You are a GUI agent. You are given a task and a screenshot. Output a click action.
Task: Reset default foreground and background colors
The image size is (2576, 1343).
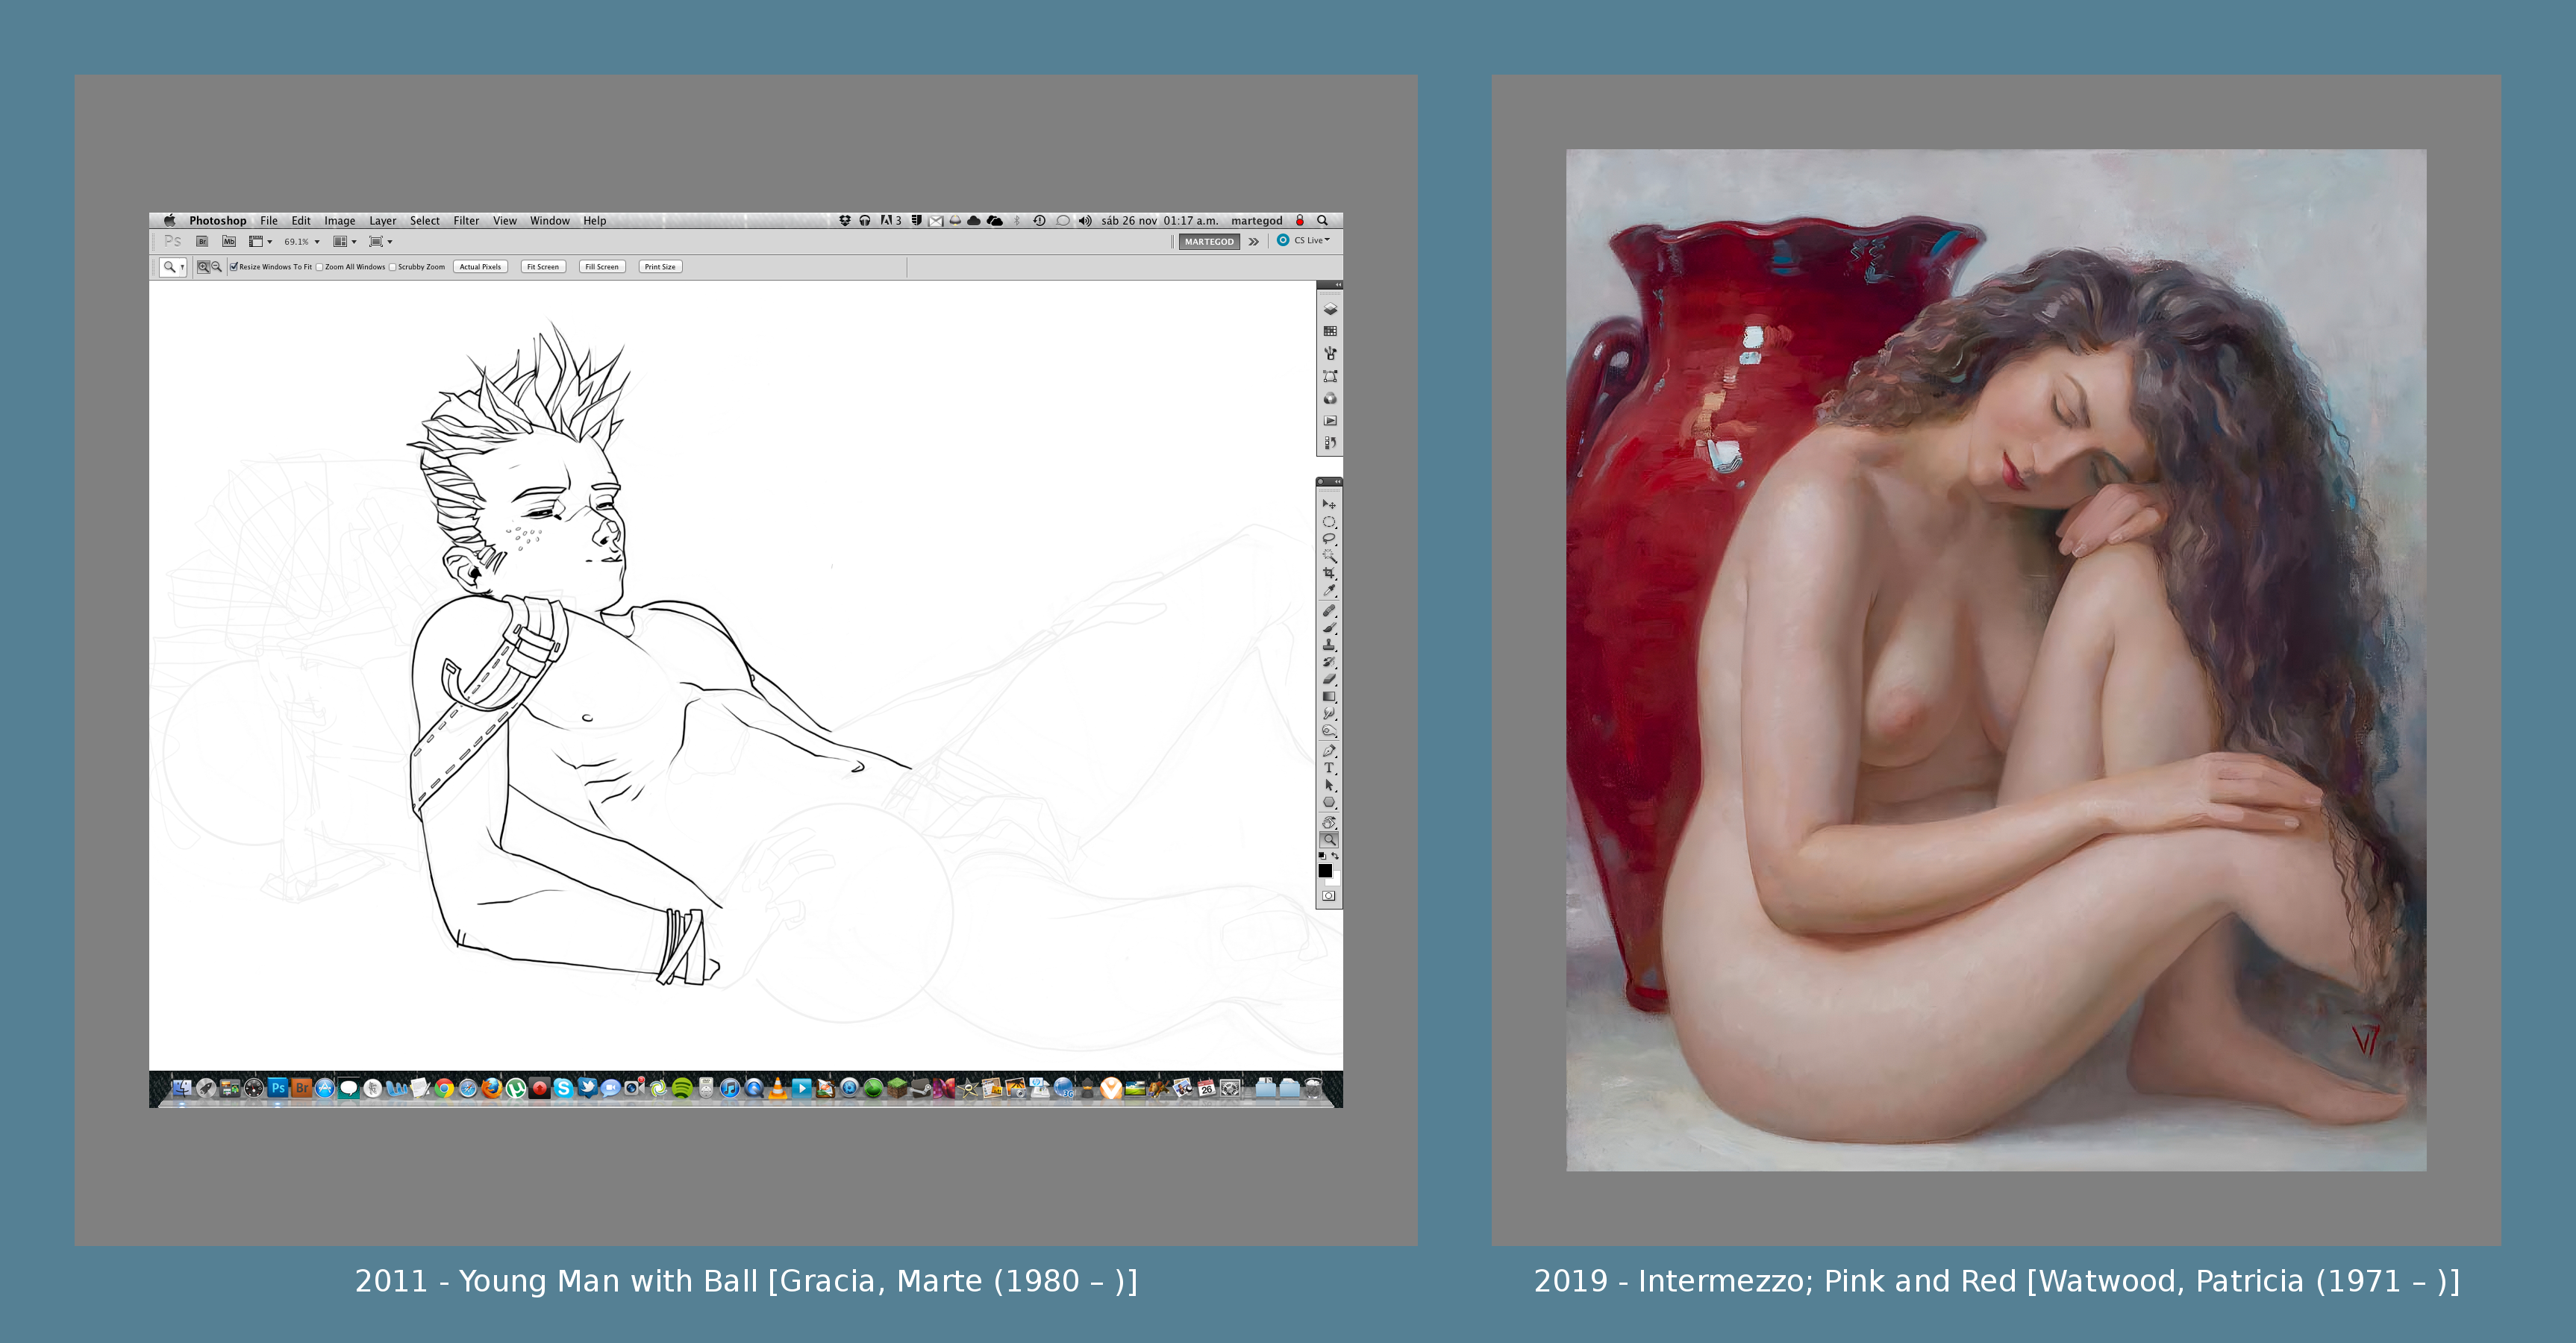(x=1322, y=856)
